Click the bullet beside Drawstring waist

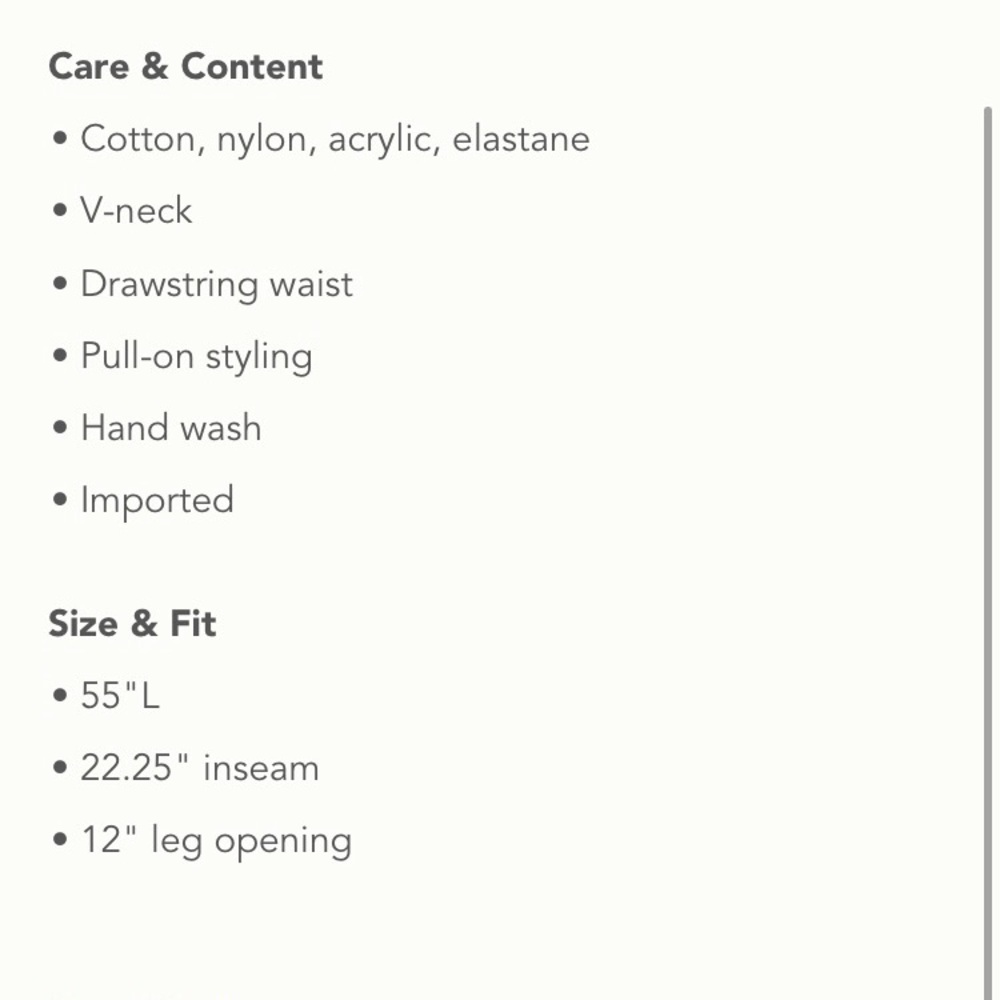point(60,285)
